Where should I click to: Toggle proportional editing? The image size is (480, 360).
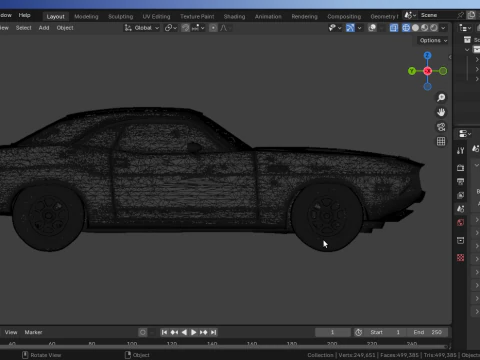point(213,28)
